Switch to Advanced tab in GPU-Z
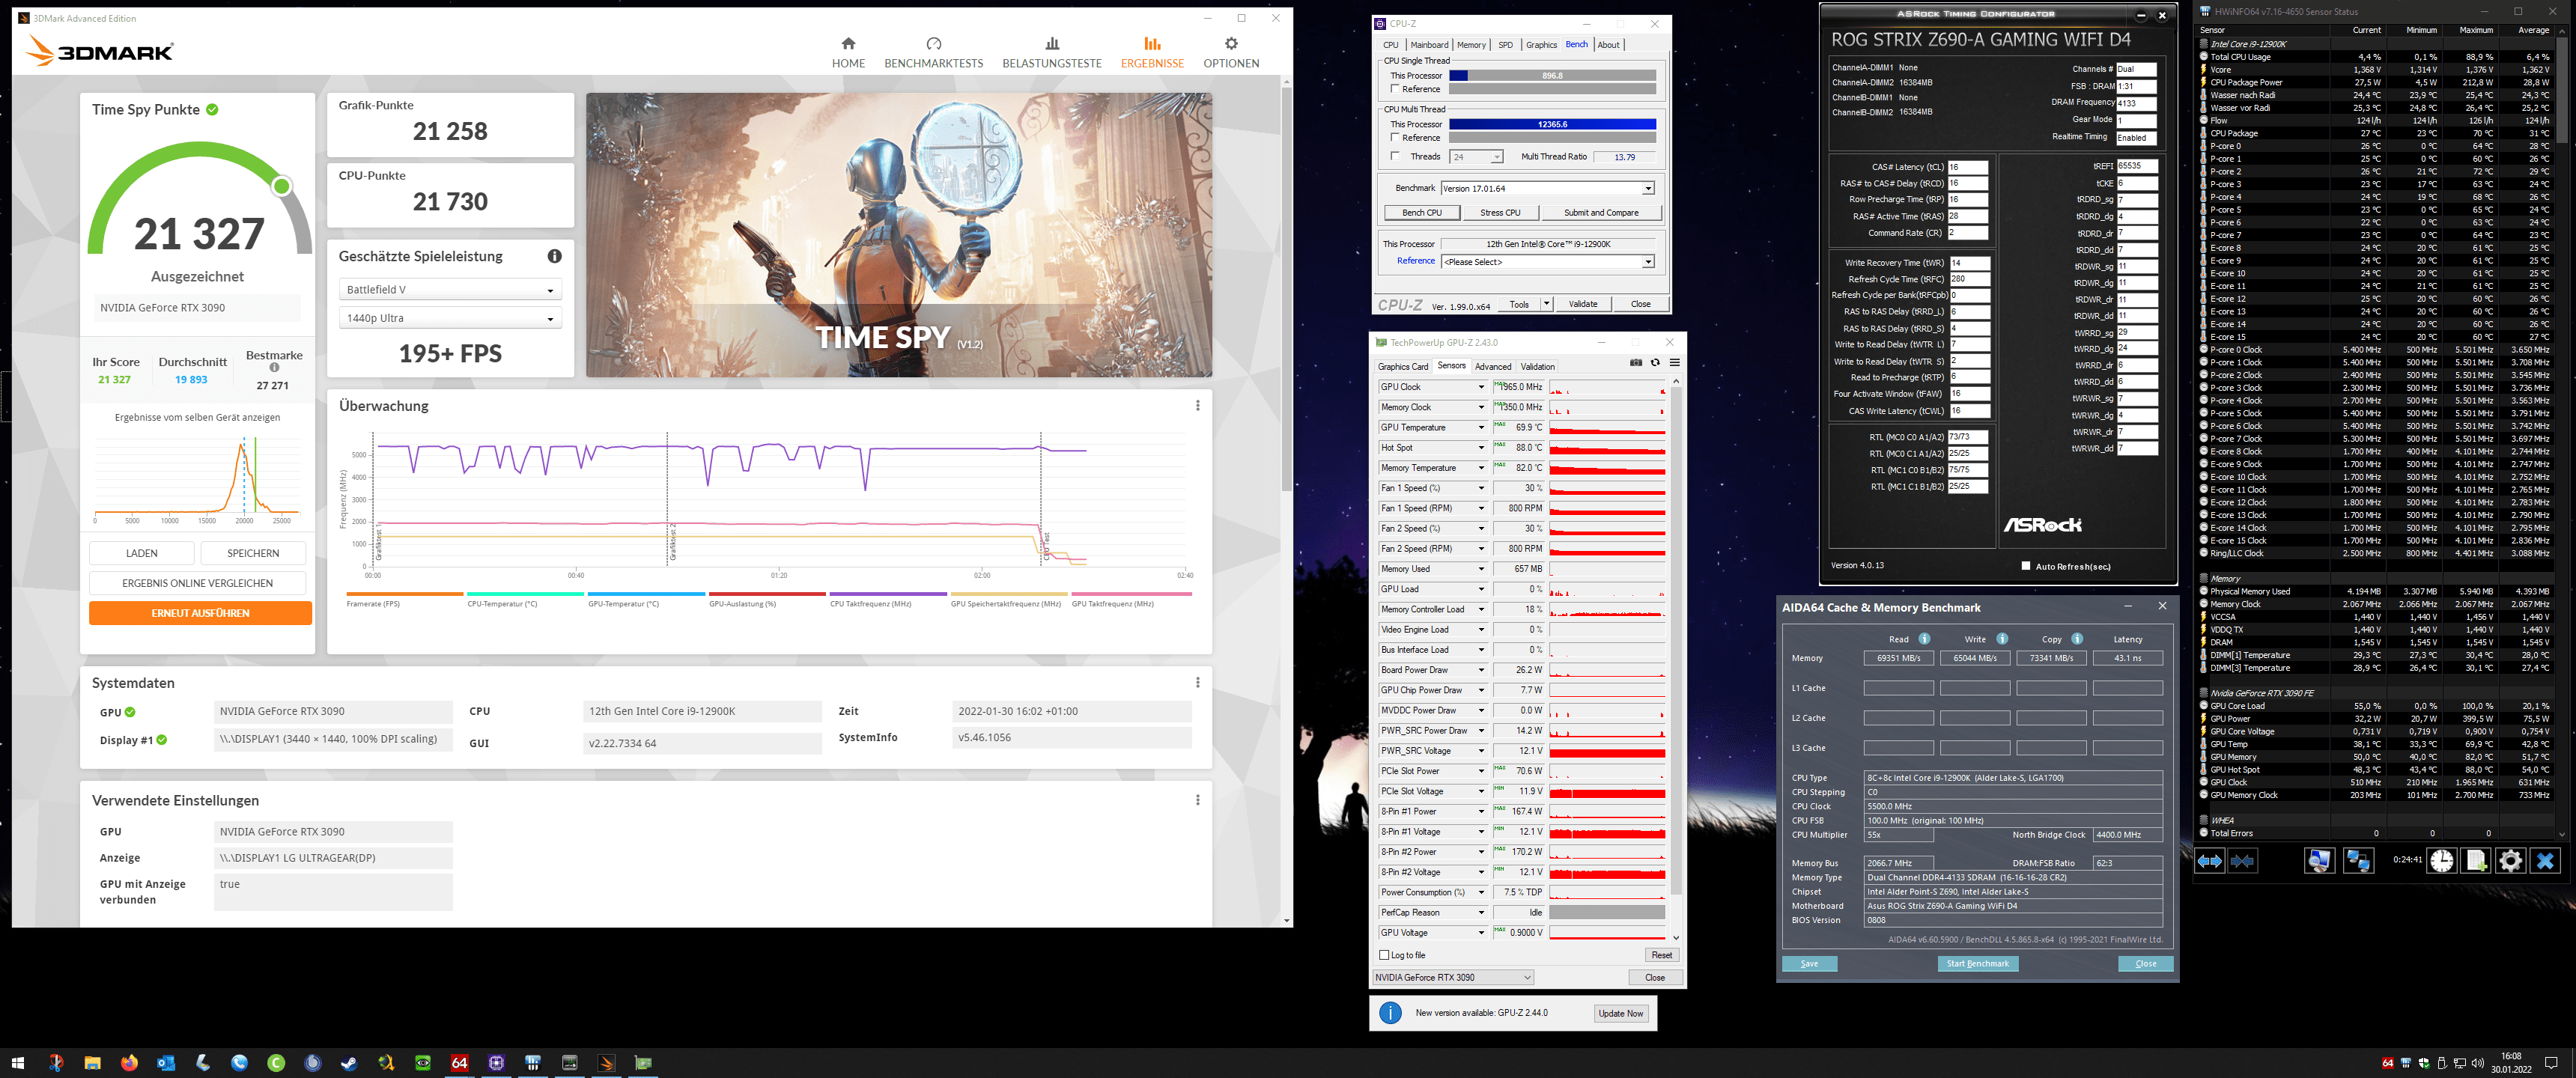This screenshot has height=1078, width=2576. (1492, 366)
